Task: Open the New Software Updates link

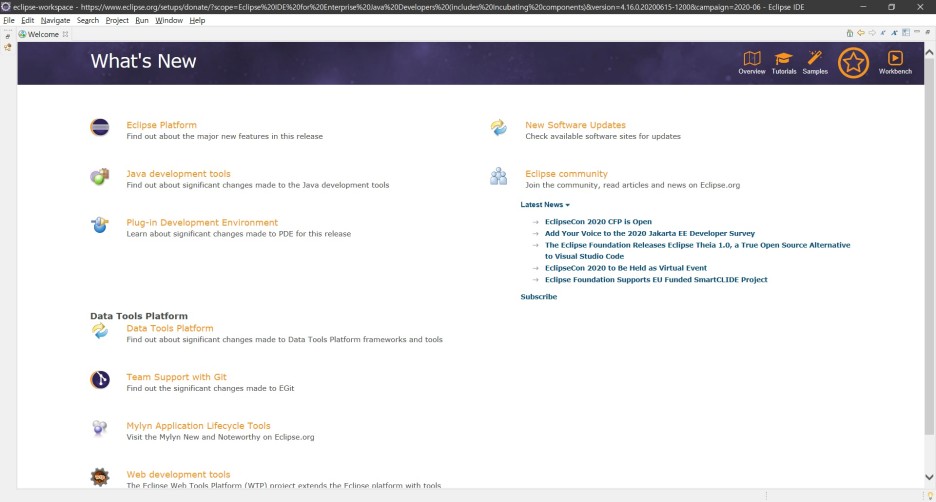Action: pos(575,125)
